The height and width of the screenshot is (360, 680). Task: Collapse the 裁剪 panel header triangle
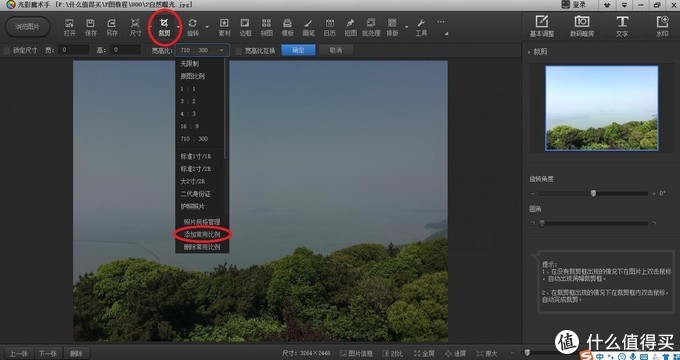click(x=529, y=52)
